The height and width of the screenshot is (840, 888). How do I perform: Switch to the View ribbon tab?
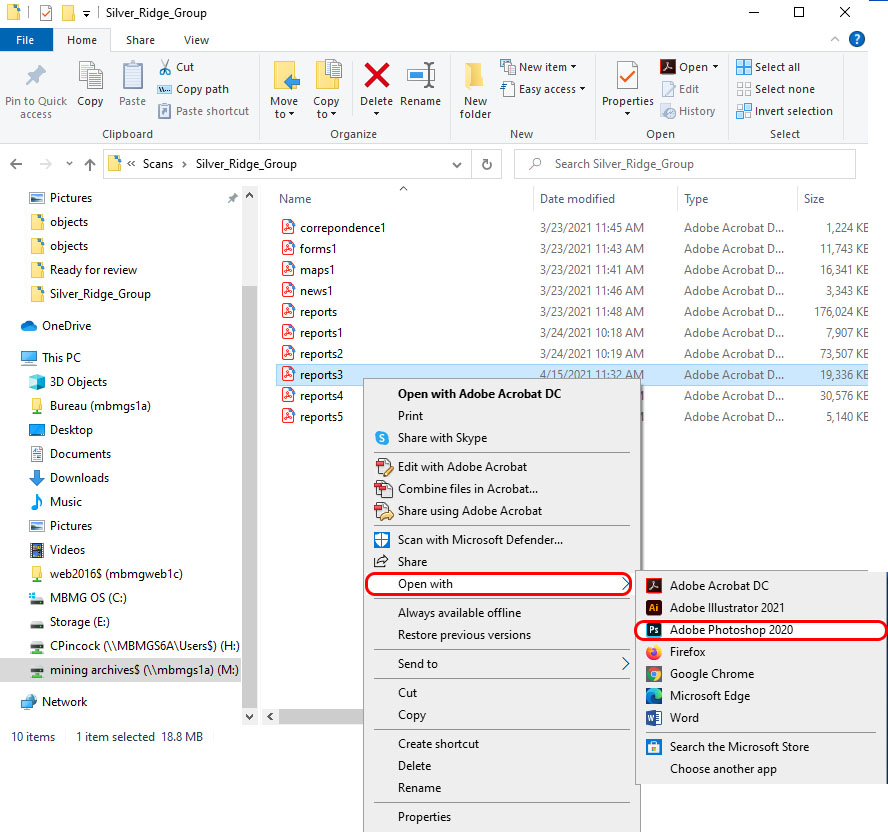pos(196,40)
